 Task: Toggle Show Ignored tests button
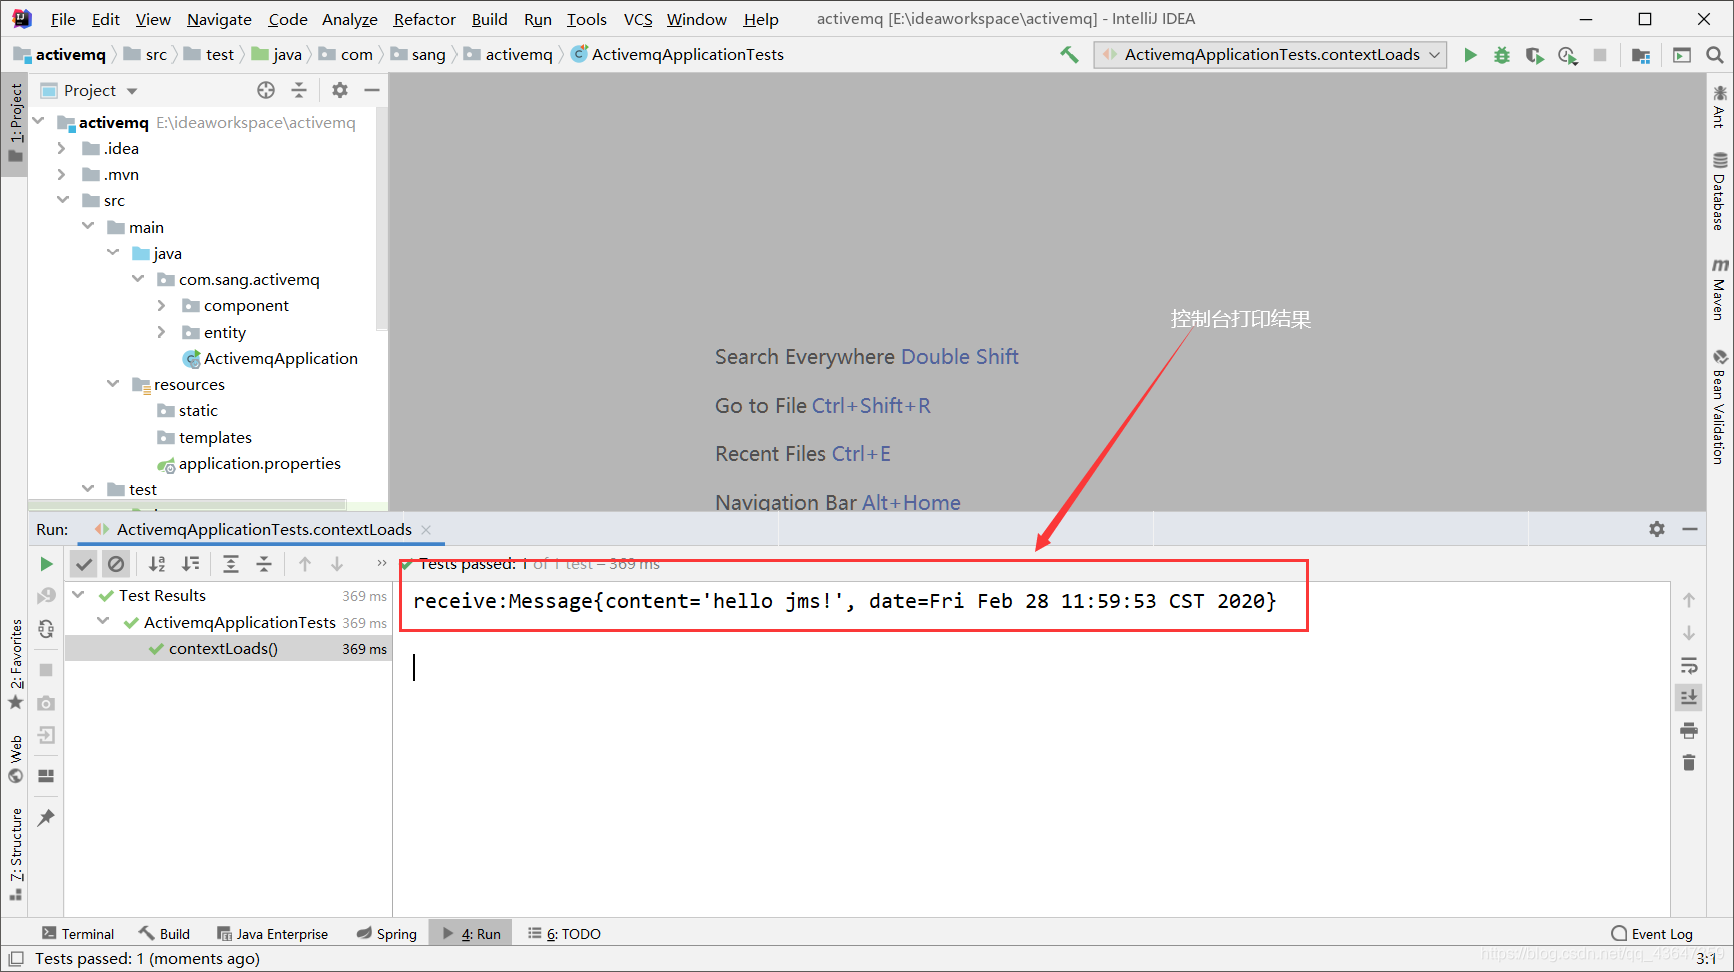[116, 564]
